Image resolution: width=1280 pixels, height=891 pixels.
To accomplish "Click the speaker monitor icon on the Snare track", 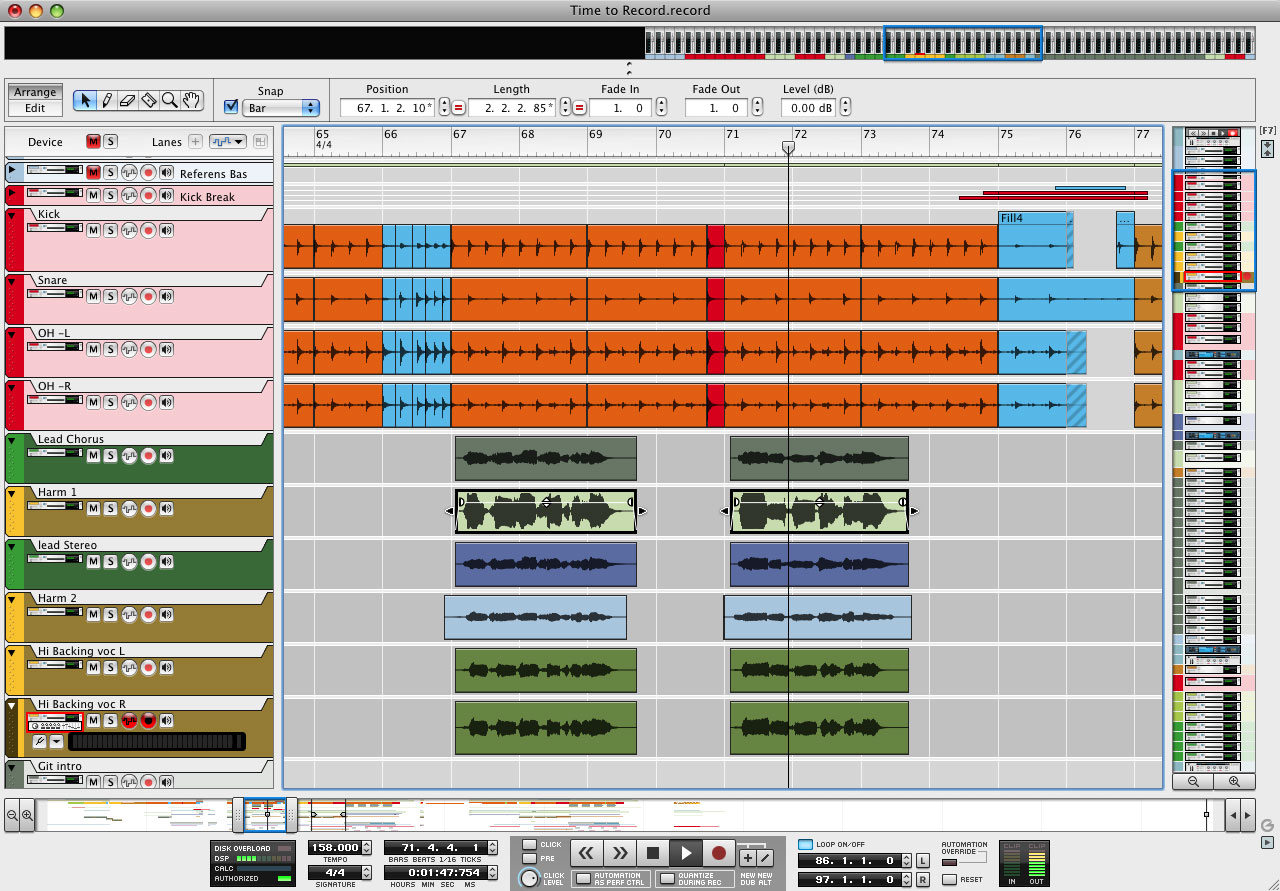I will click(x=166, y=296).
